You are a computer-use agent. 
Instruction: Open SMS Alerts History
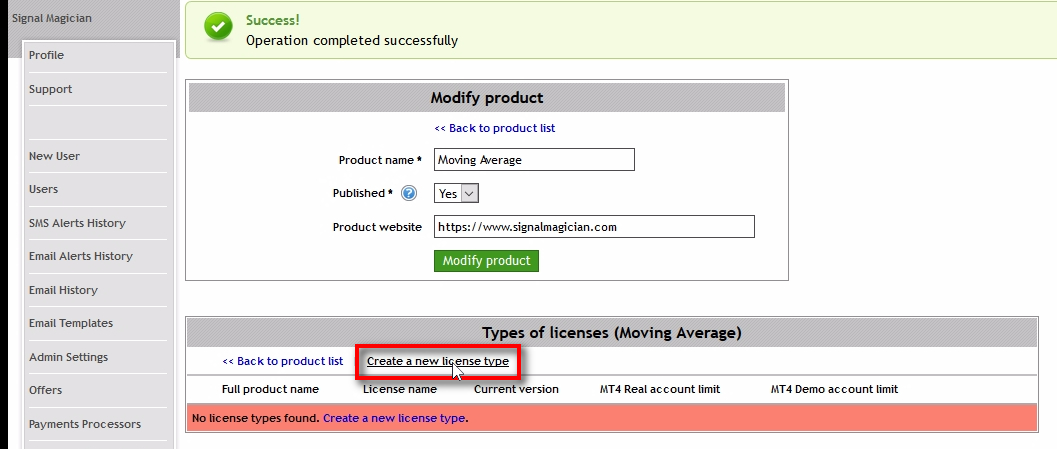tap(77, 223)
